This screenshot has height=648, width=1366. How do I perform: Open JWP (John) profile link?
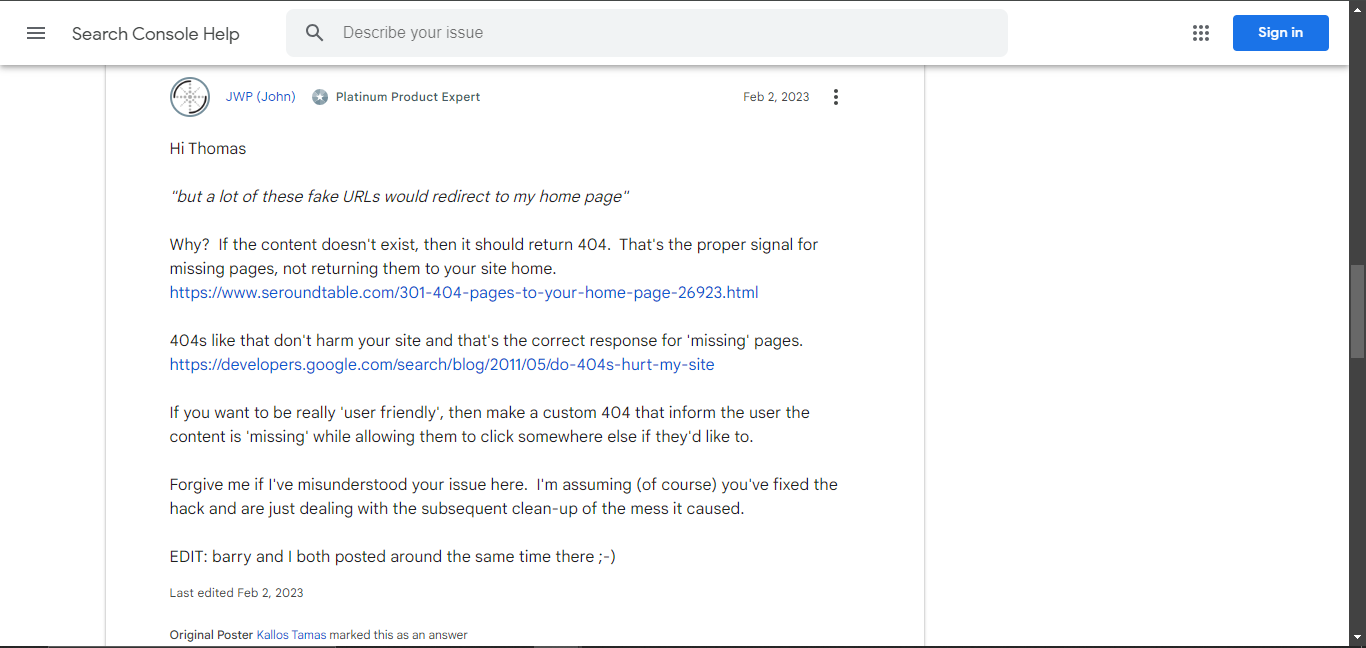pos(261,97)
